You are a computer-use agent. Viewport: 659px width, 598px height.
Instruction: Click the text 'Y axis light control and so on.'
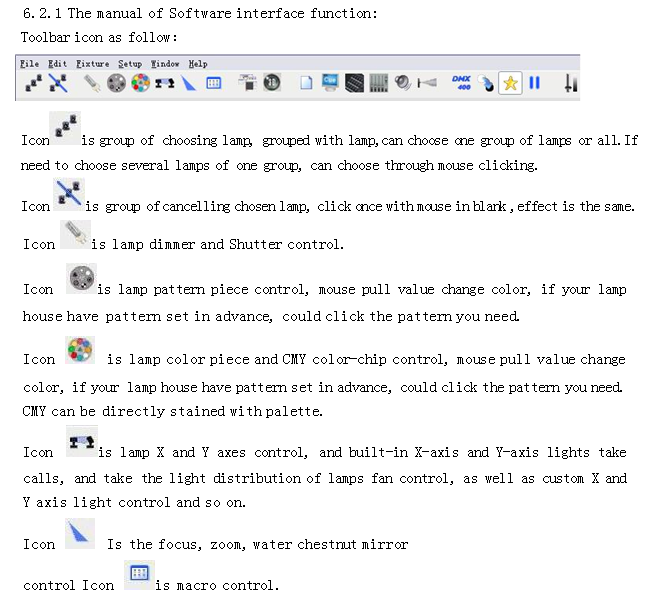point(134,502)
